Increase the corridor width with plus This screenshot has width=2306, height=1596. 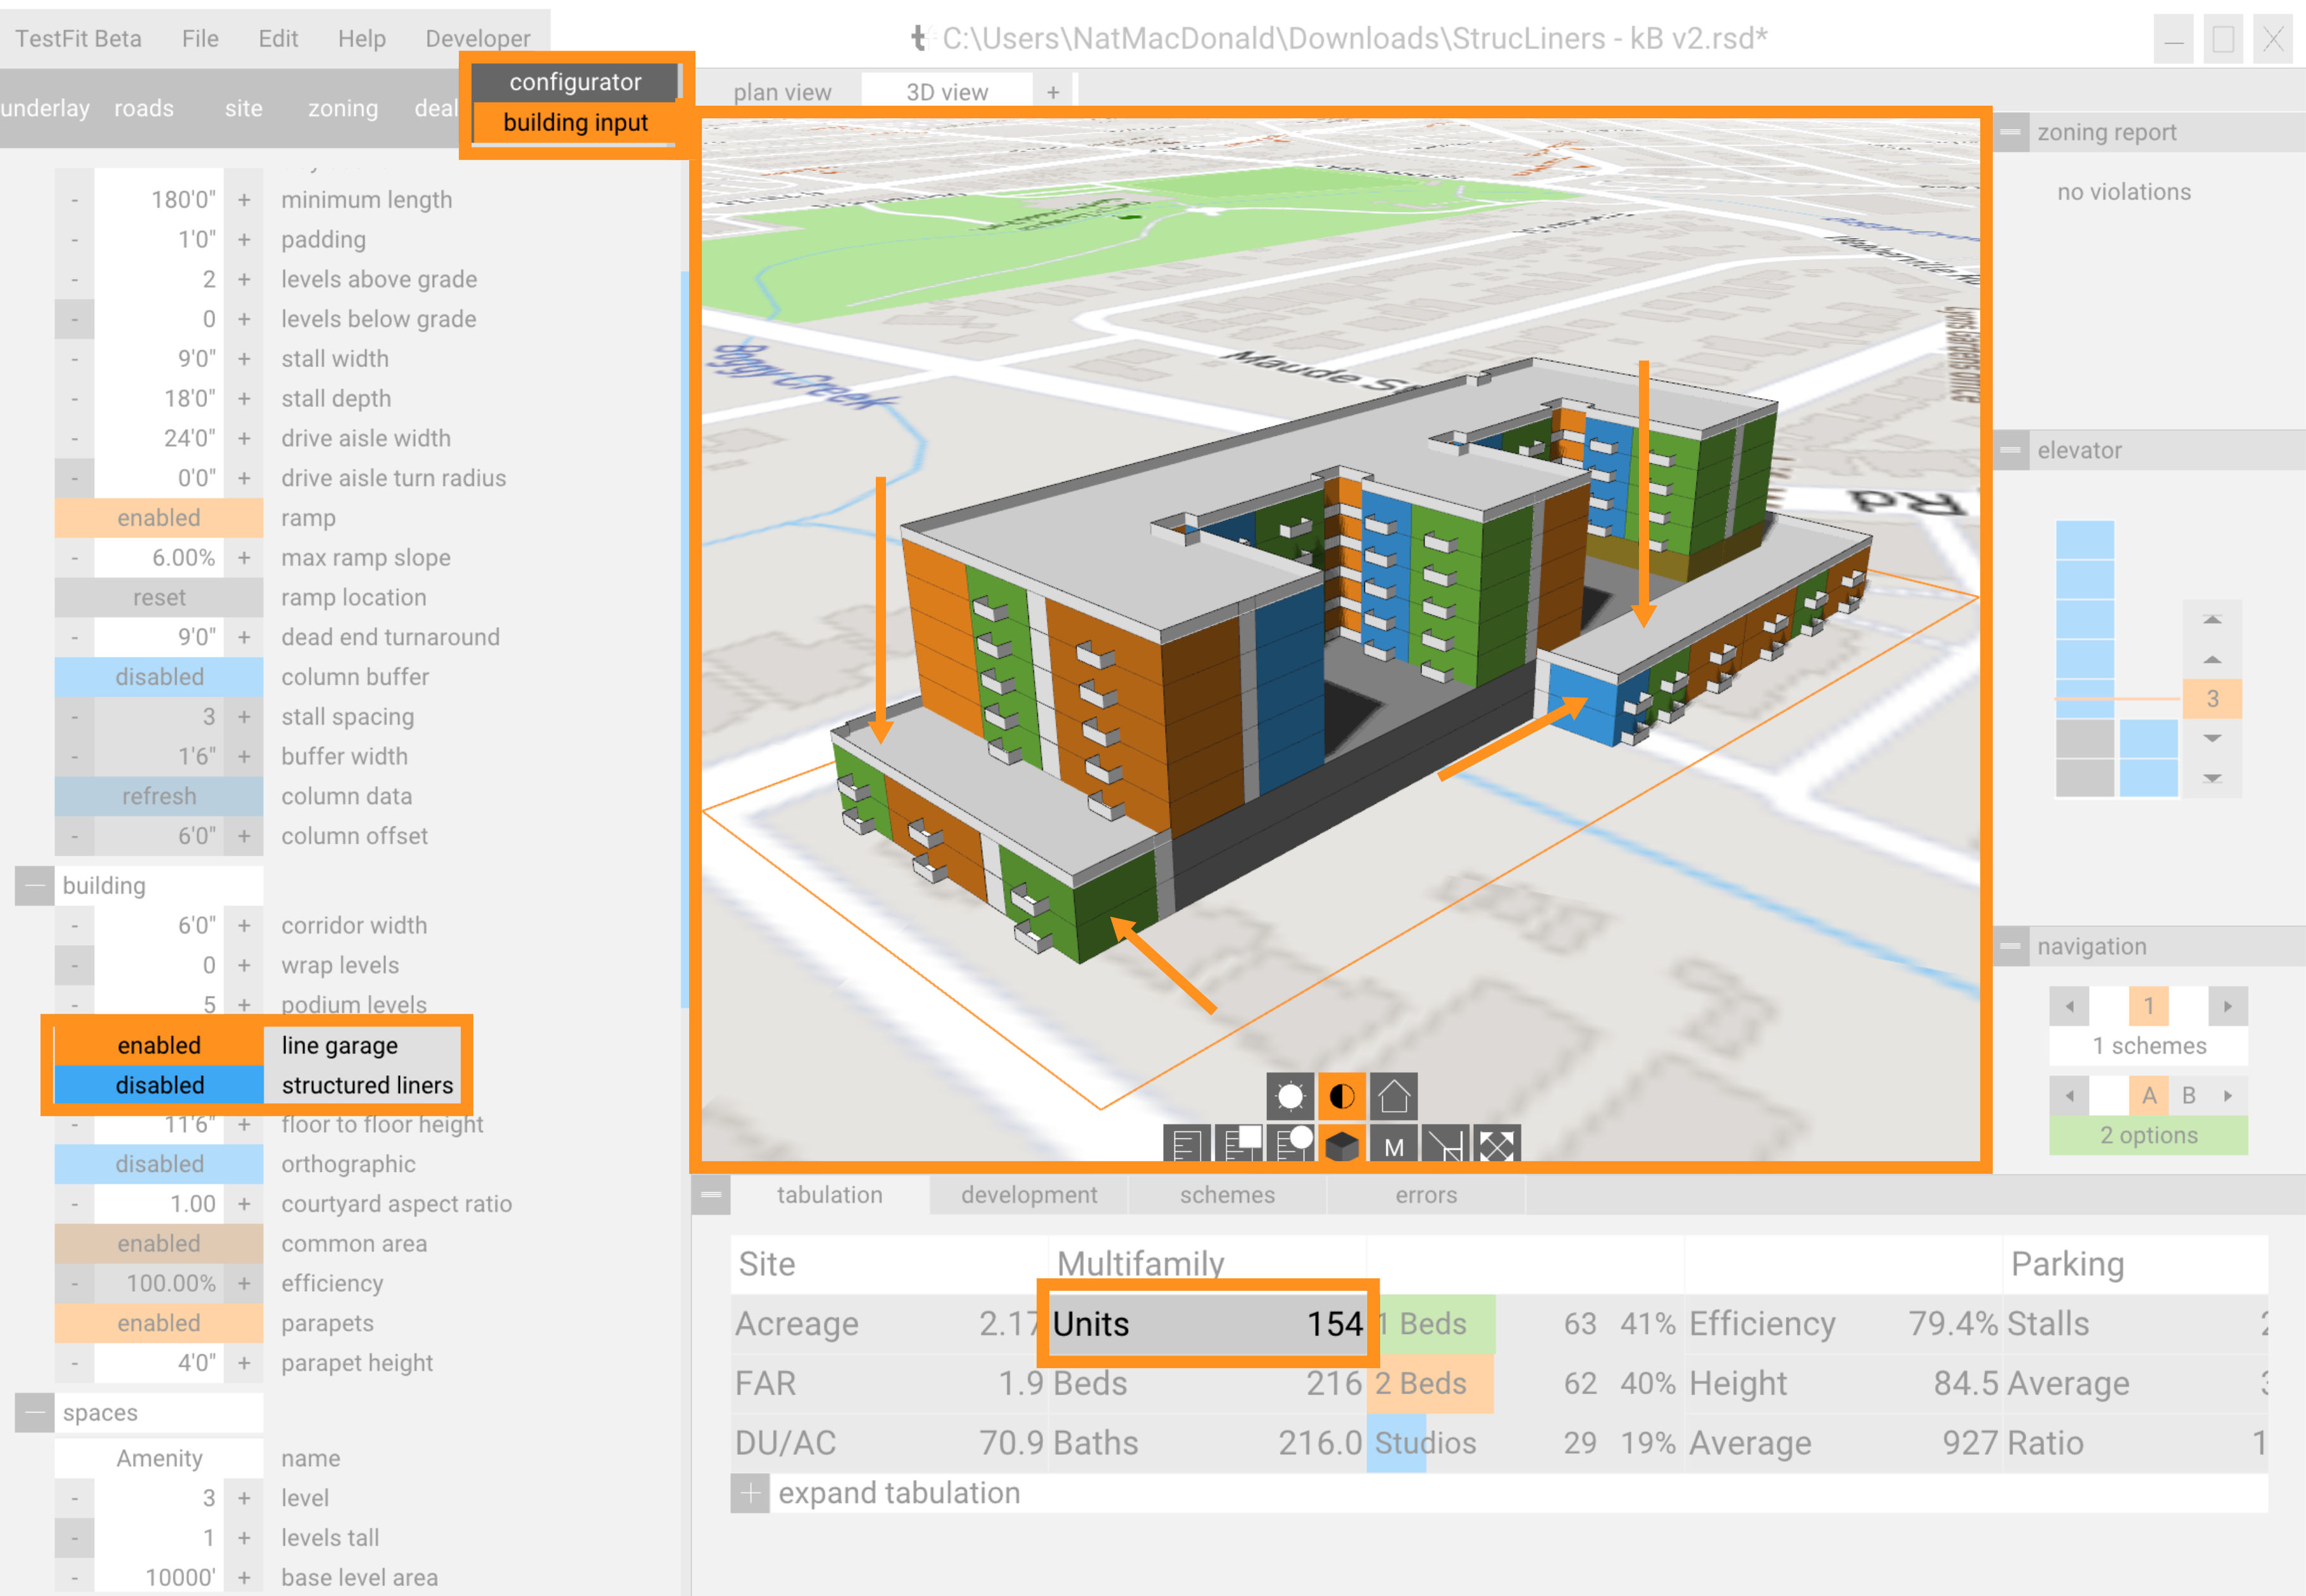point(244,925)
